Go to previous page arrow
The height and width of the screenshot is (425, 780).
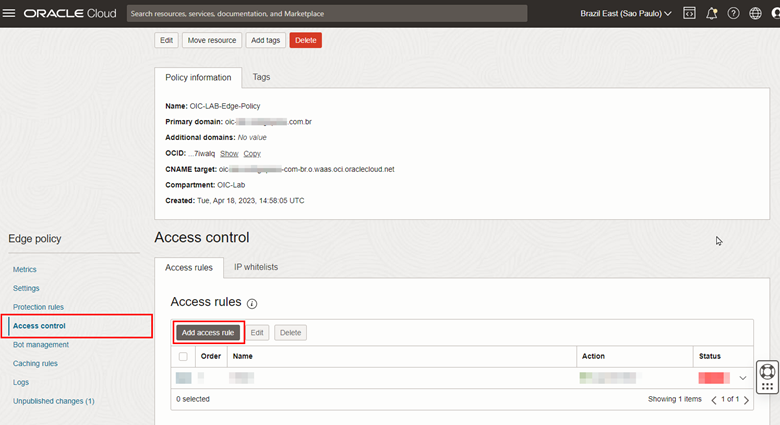coord(714,400)
